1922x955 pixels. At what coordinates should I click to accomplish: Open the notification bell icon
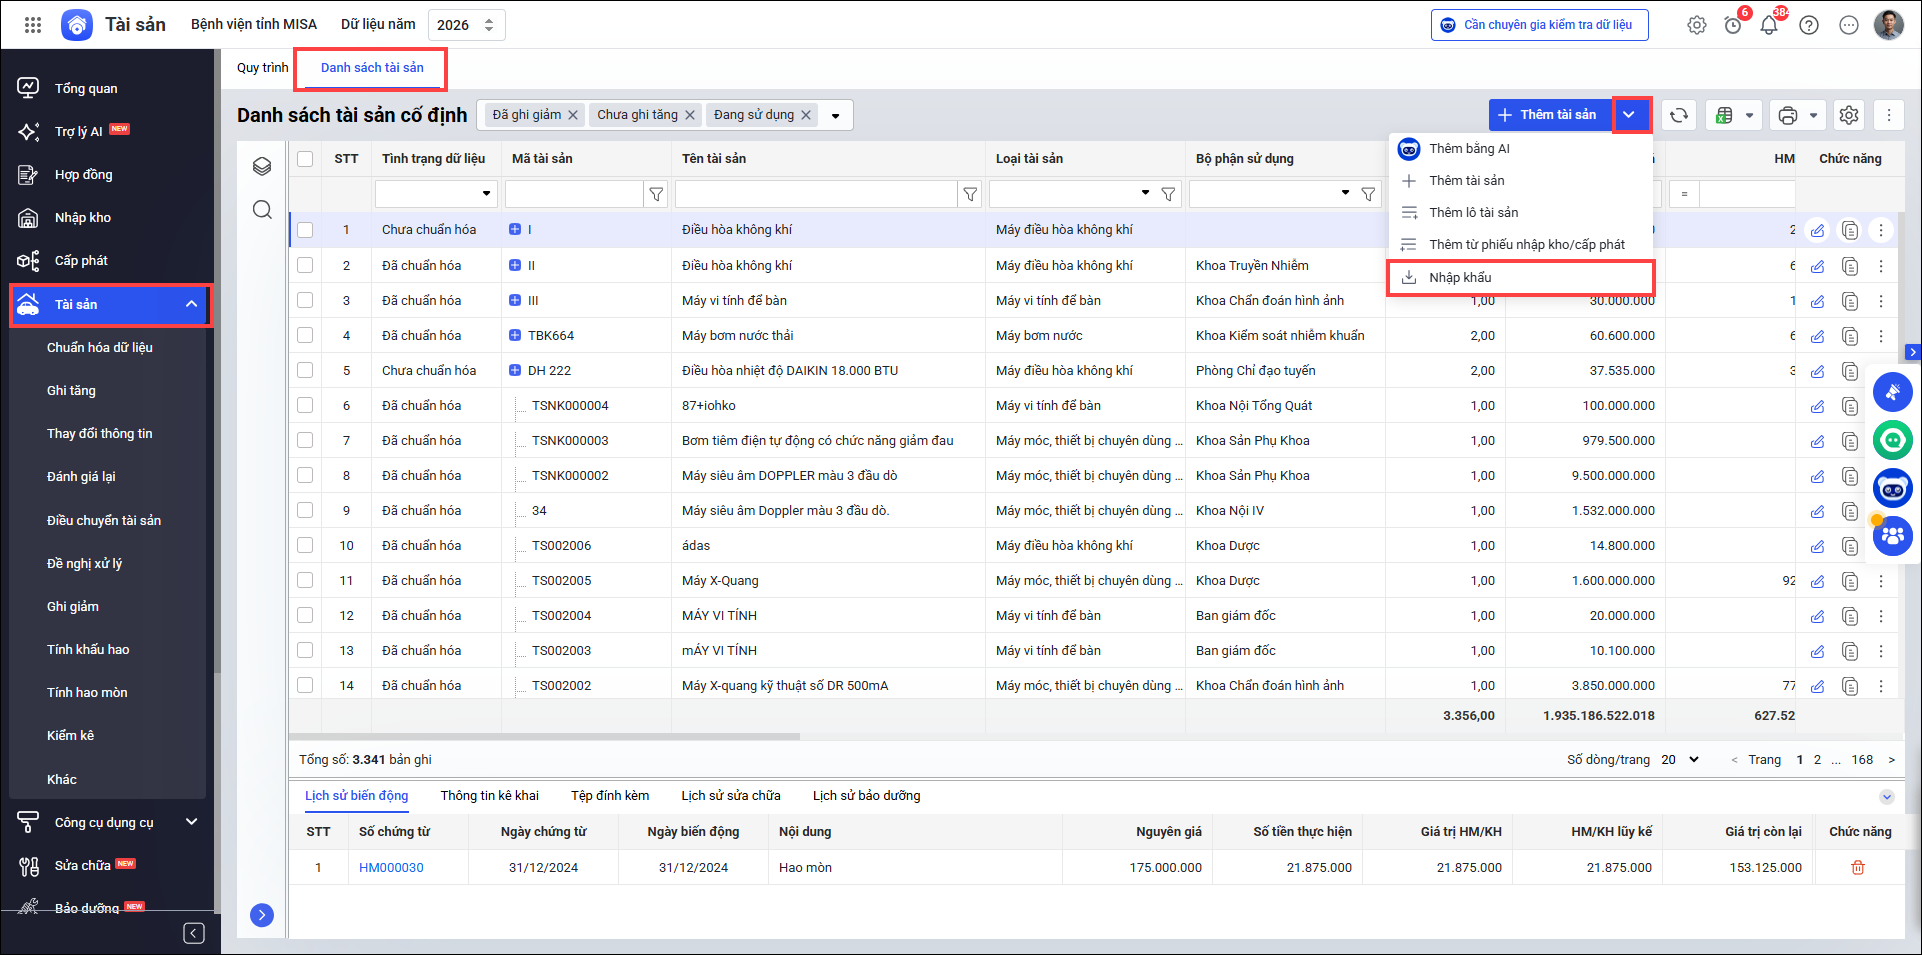coord(1769,25)
